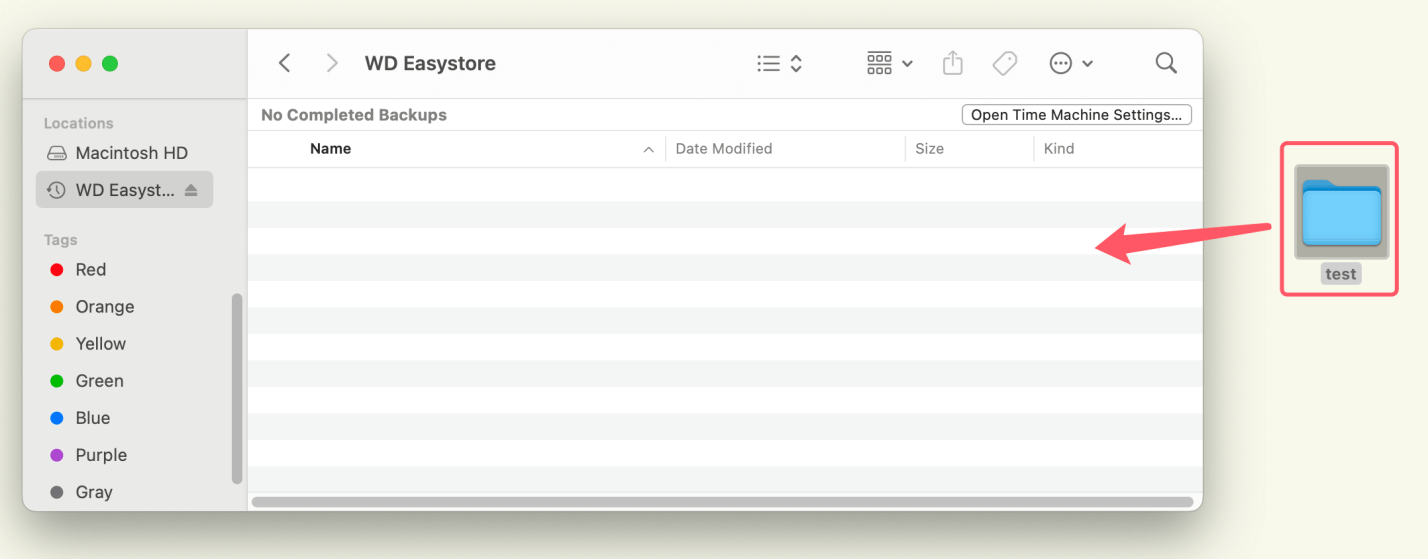
Task: Sort by Name column header
Action: 331,149
